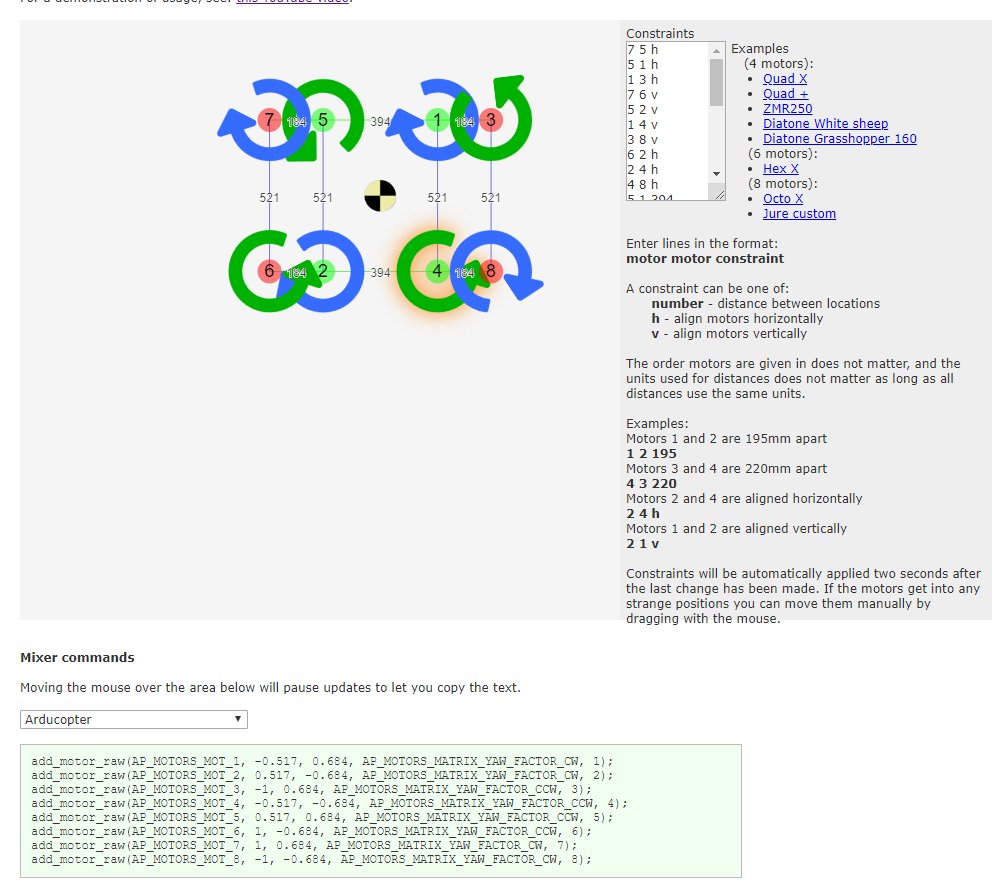The width and height of the screenshot is (1004, 892).
Task: Click the 'Mixer commands' heading
Action: tap(77, 658)
